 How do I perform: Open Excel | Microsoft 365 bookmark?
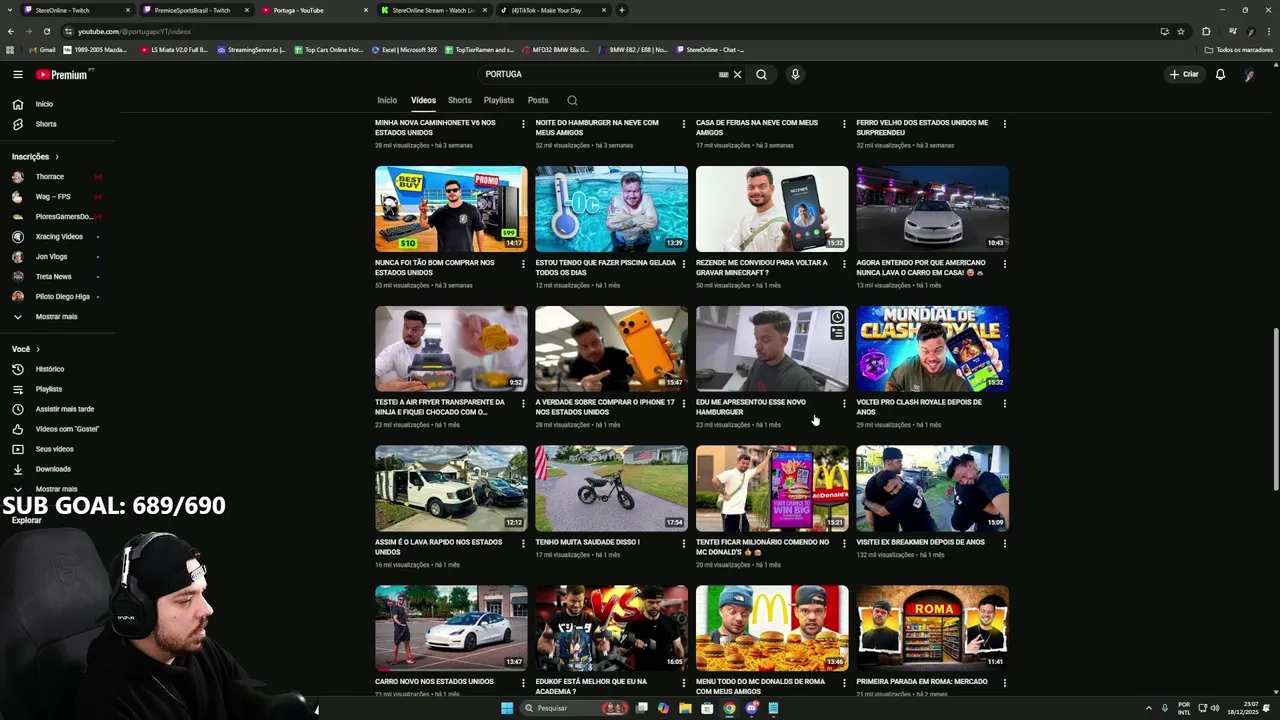(404, 49)
